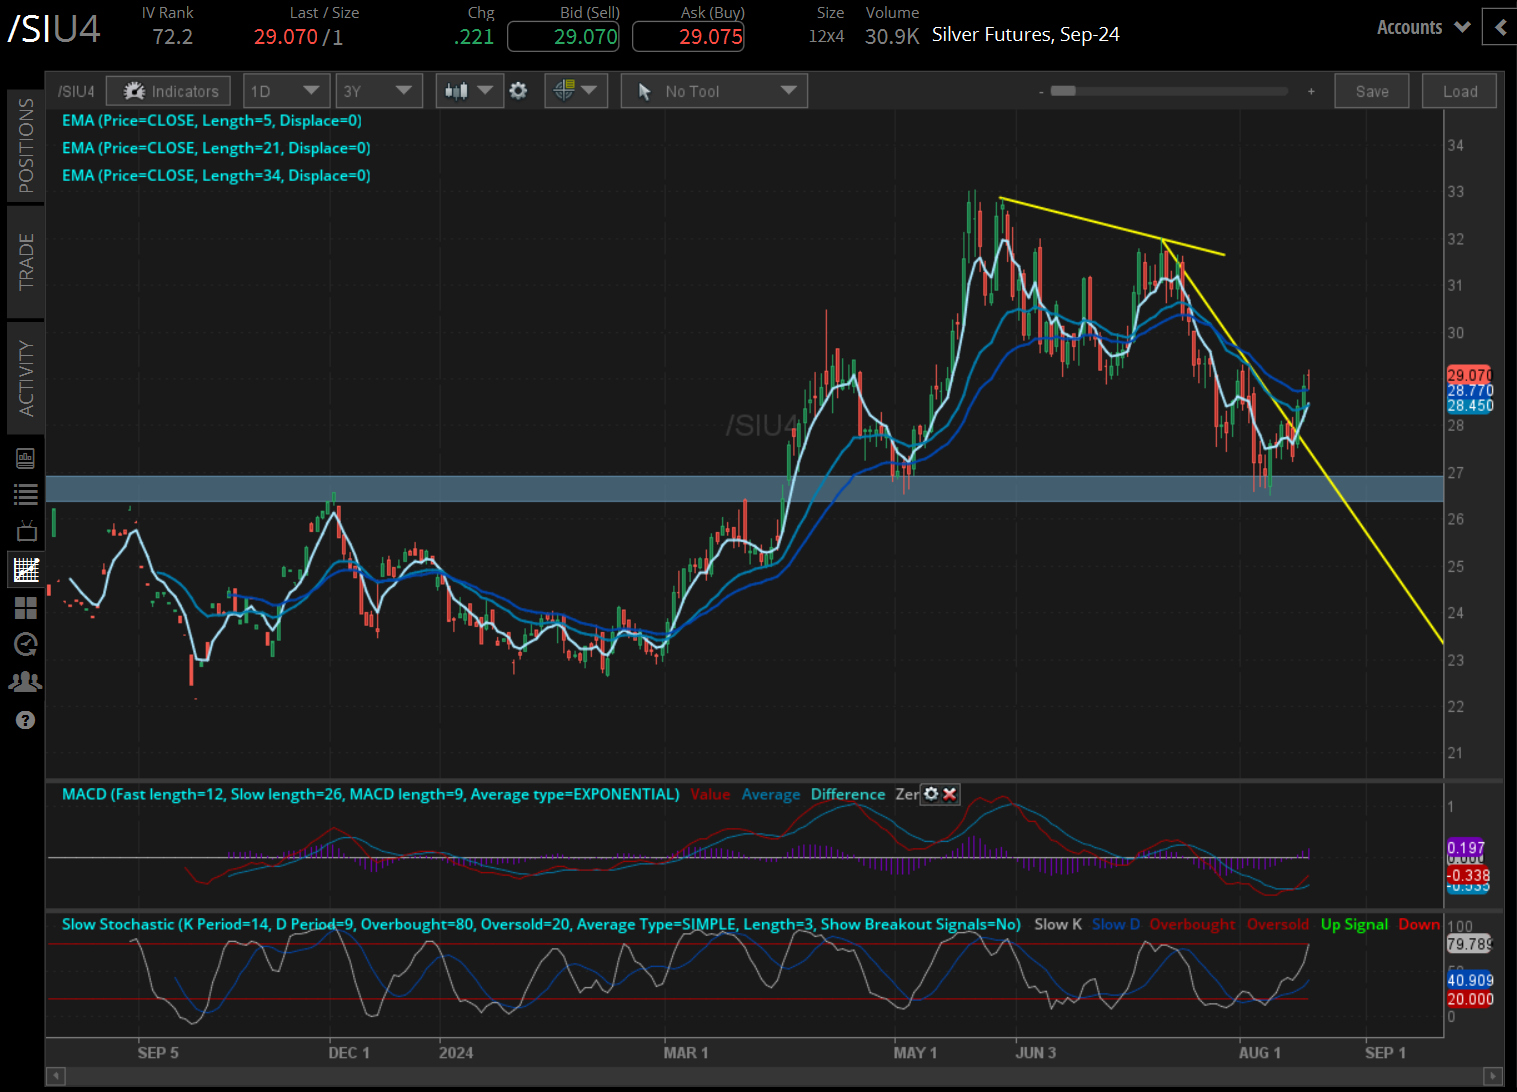
Task: Open the No Tool drawing tool dropdown
Action: pyautogui.click(x=714, y=91)
